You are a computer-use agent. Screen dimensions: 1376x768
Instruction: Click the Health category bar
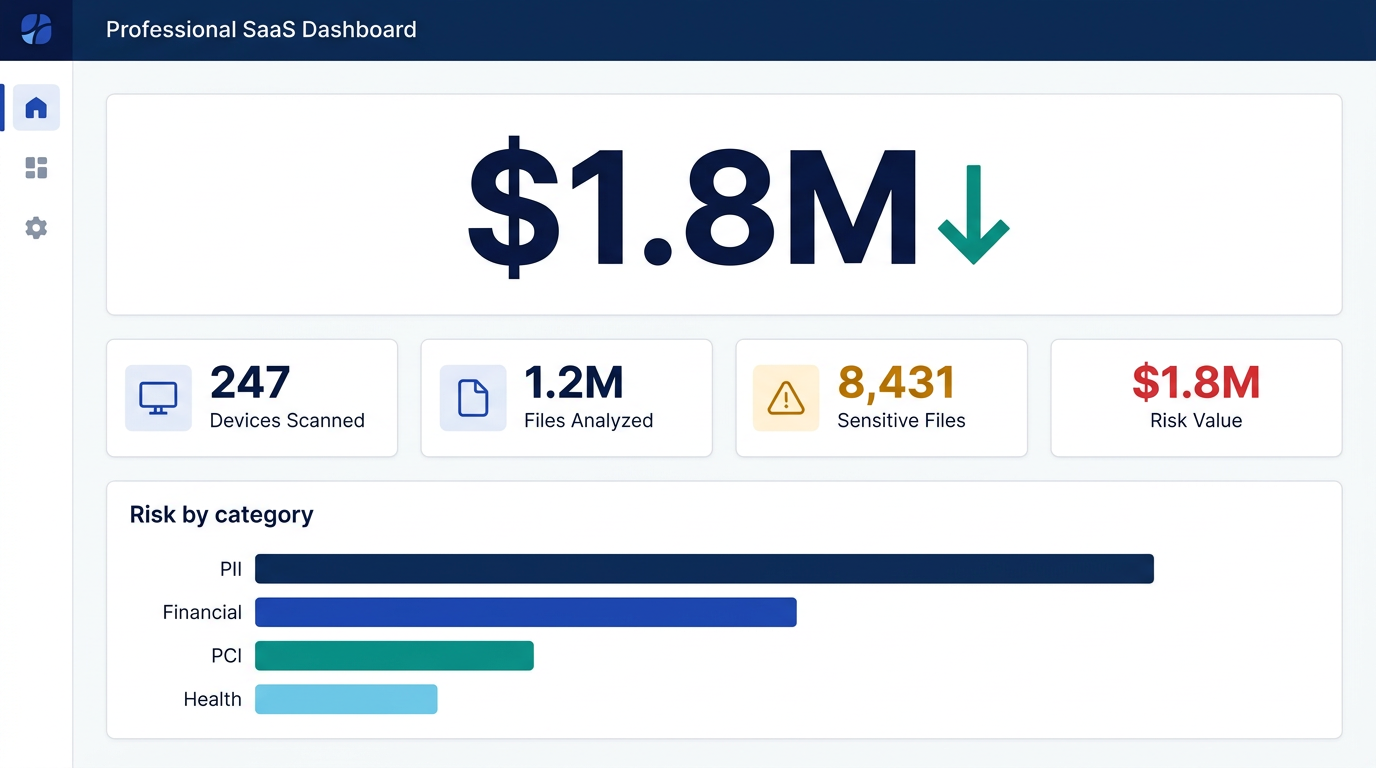click(x=346, y=699)
